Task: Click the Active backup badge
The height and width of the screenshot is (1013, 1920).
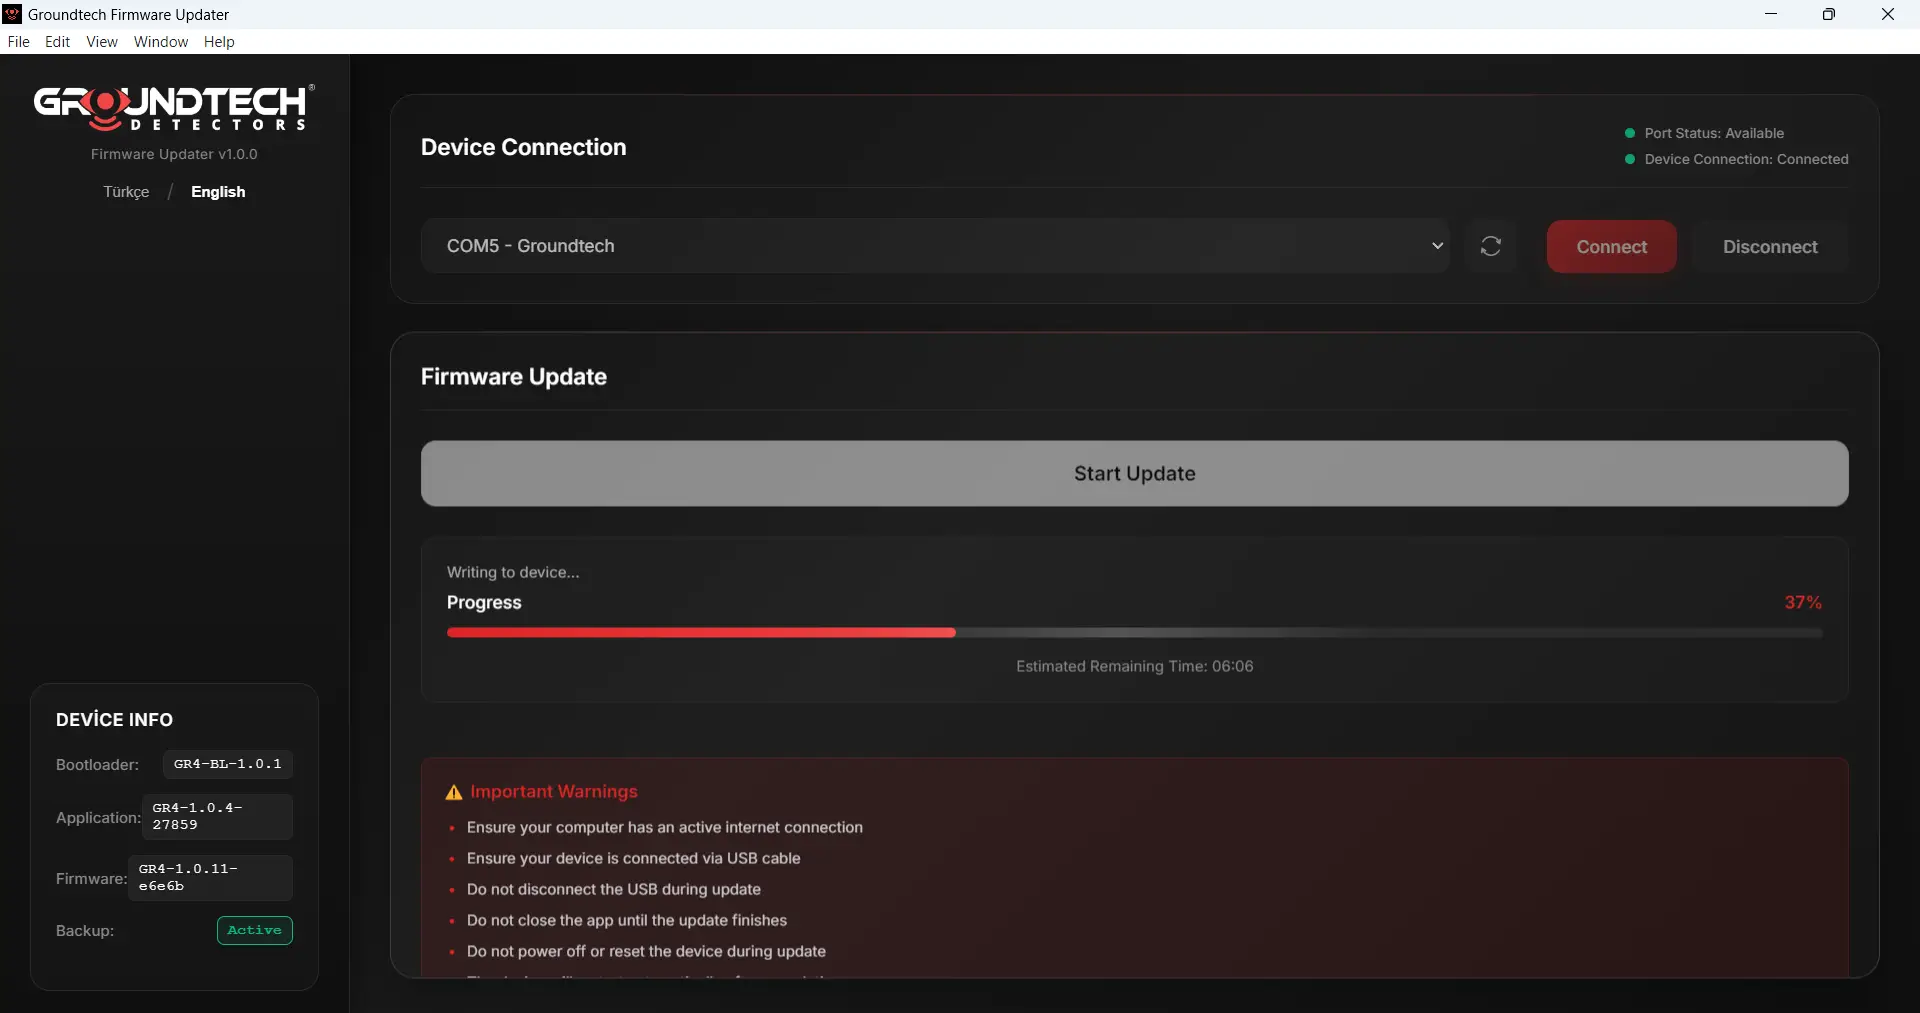Action: click(254, 930)
